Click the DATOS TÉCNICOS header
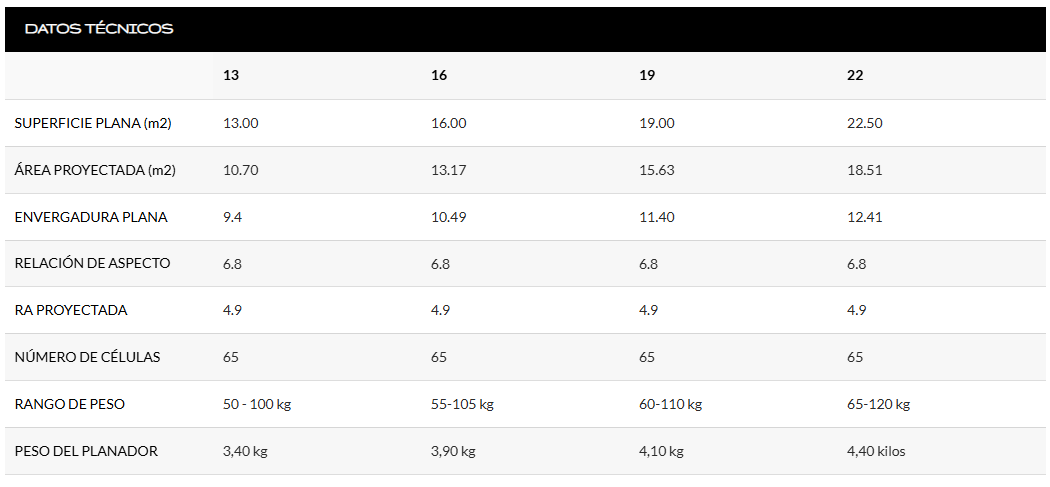This screenshot has width=1050, height=487. (x=99, y=29)
